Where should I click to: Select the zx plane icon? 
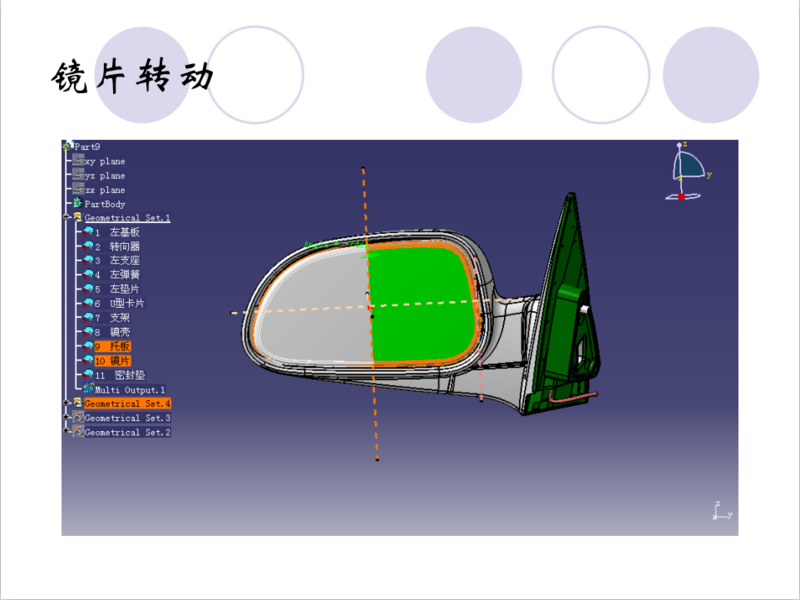[78, 189]
